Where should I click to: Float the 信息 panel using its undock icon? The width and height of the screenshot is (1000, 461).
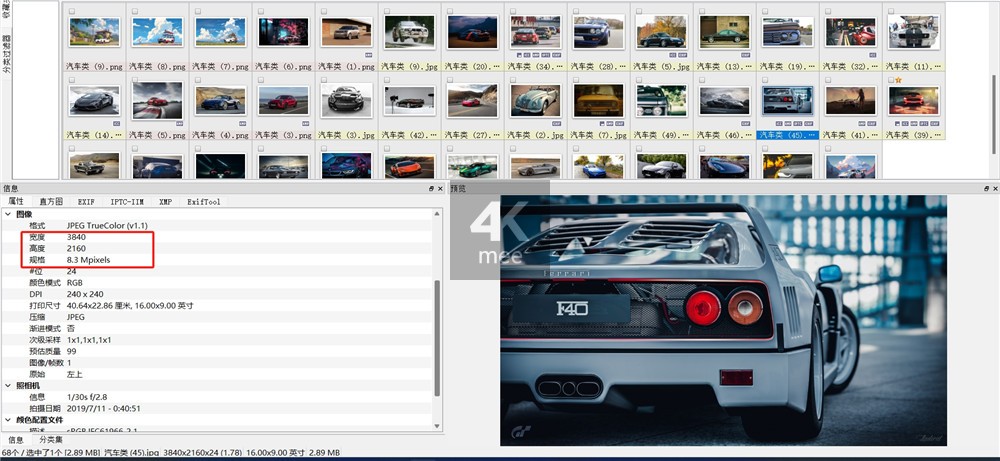(431, 188)
